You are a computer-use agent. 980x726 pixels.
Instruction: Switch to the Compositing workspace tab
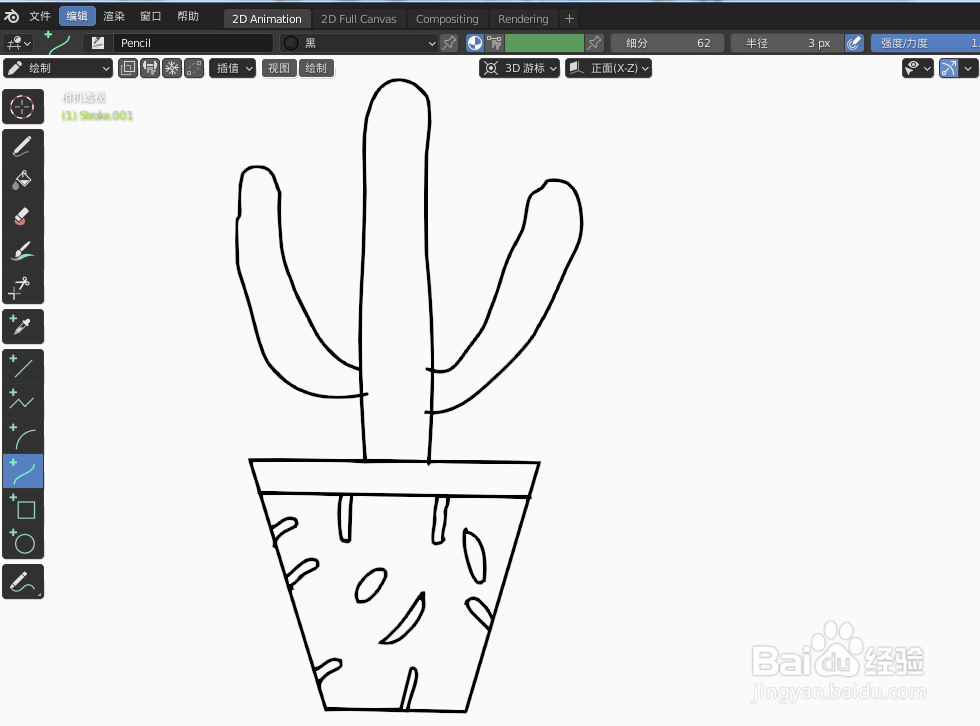tap(447, 19)
